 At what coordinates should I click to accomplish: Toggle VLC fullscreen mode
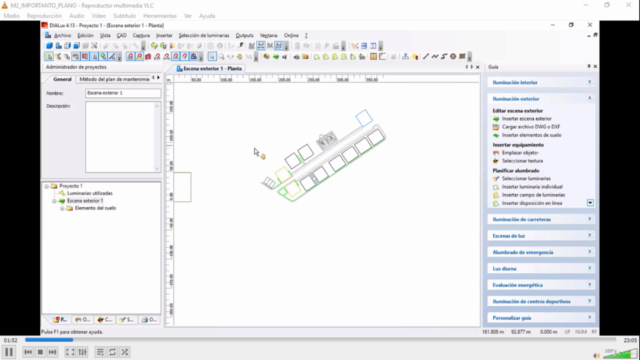70,352
